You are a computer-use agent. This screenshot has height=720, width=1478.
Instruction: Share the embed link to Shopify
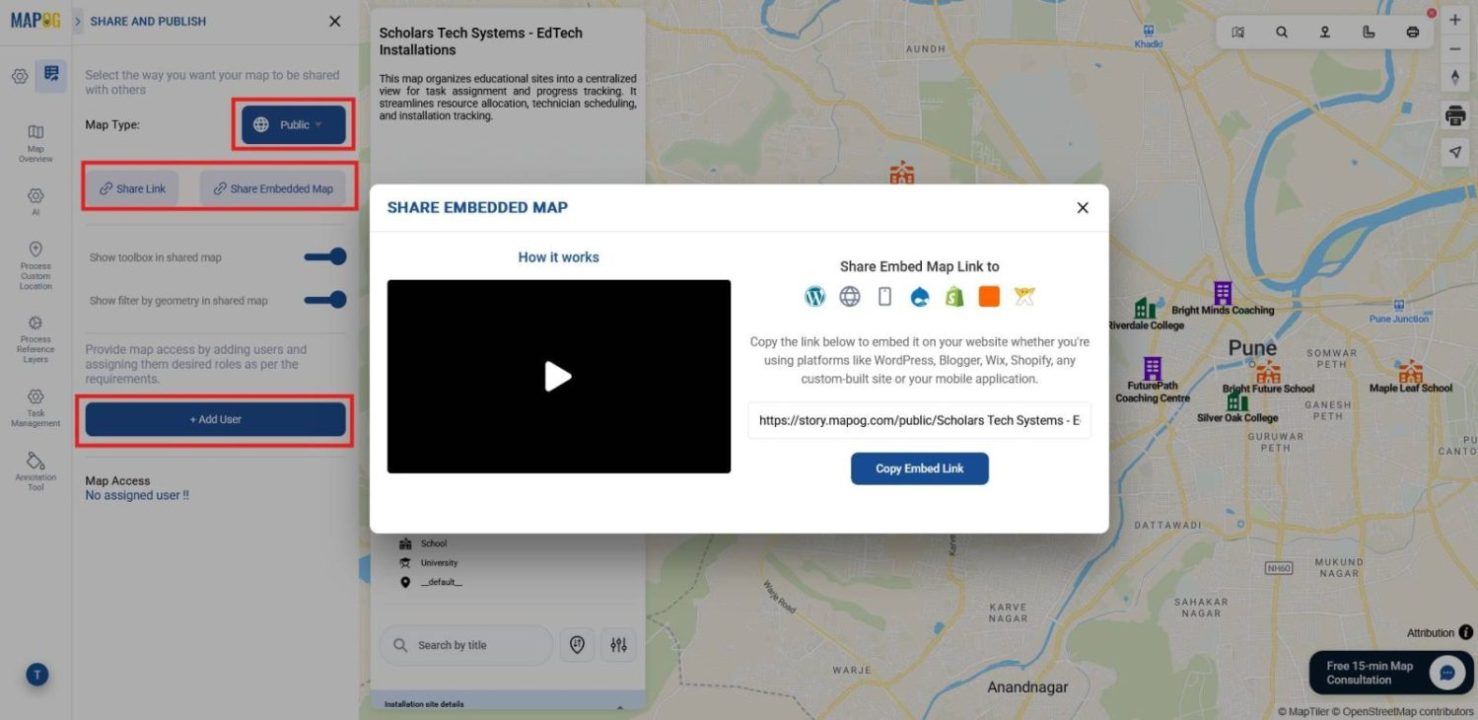[x=953, y=296]
